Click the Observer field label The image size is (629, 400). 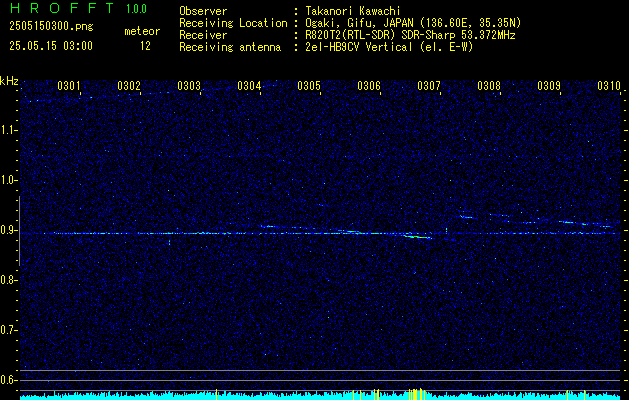203,11
